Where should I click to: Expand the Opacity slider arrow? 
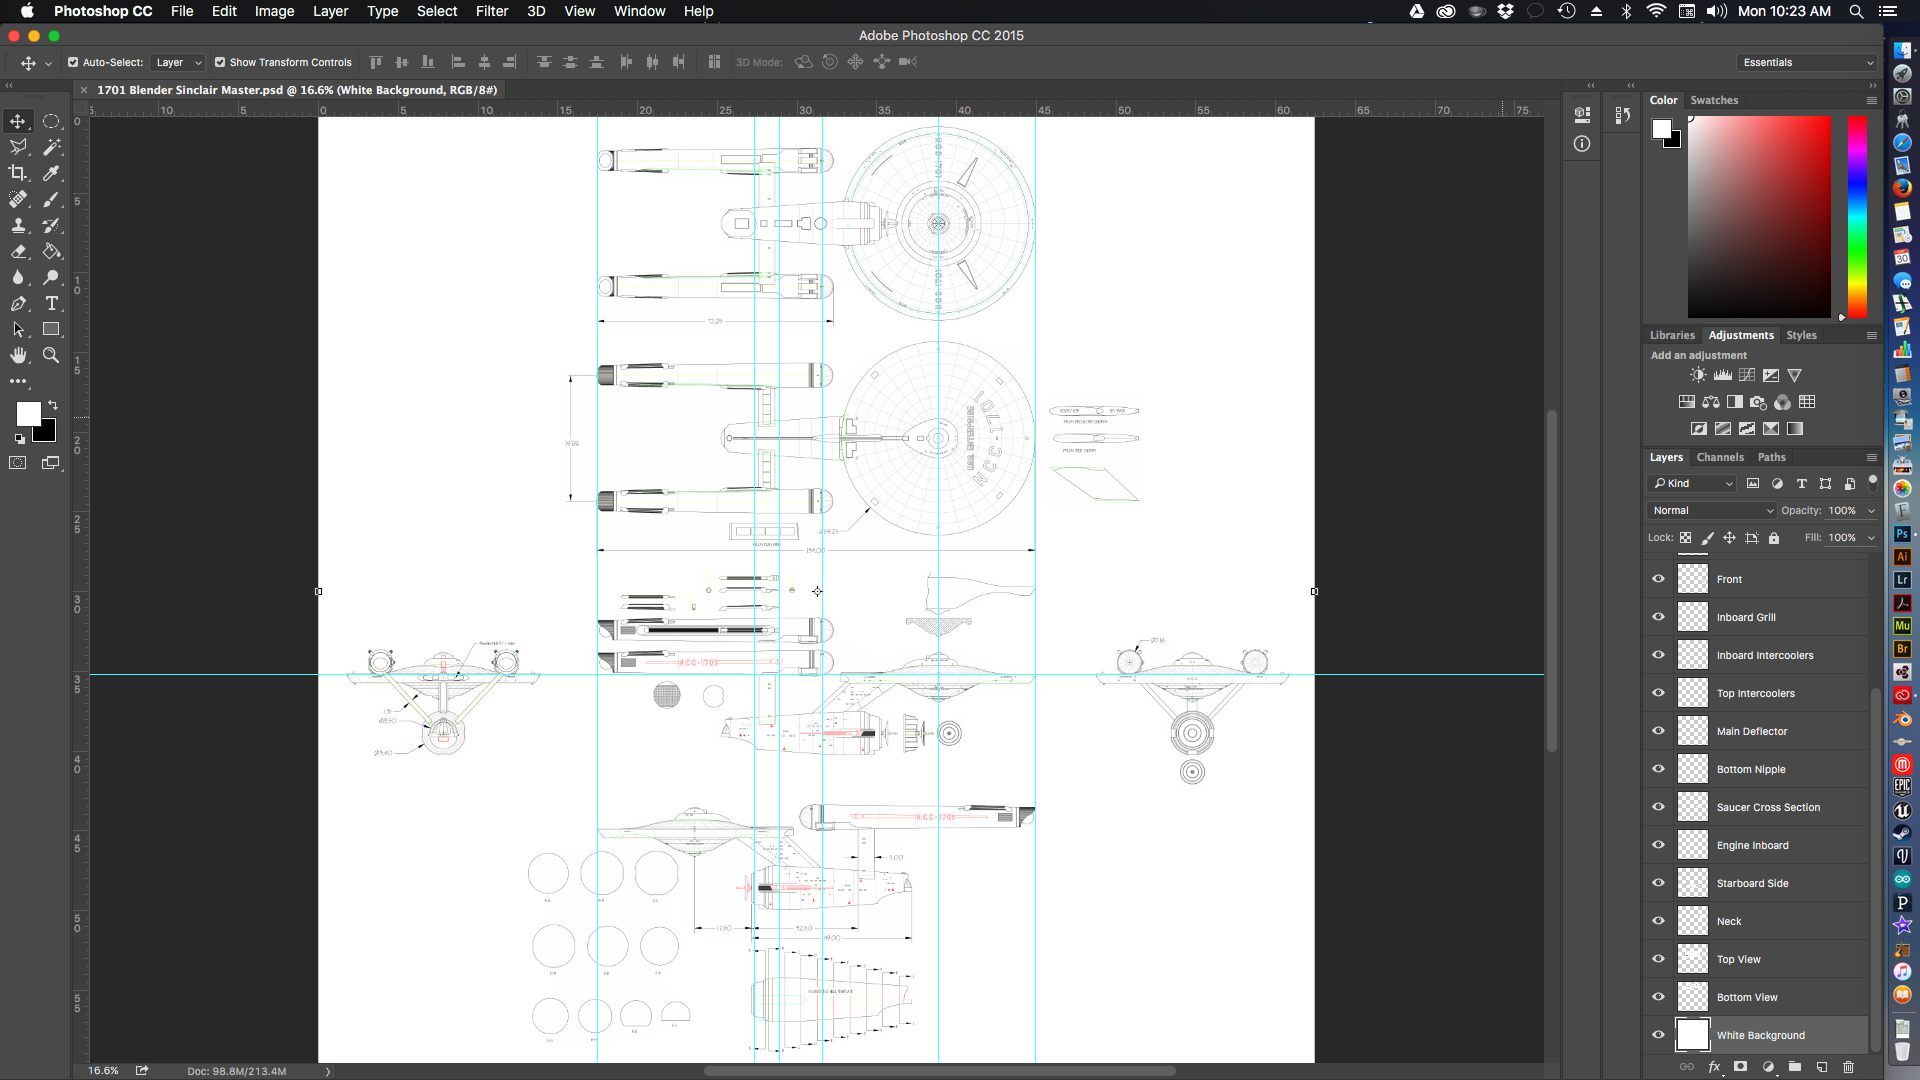pos(1871,511)
